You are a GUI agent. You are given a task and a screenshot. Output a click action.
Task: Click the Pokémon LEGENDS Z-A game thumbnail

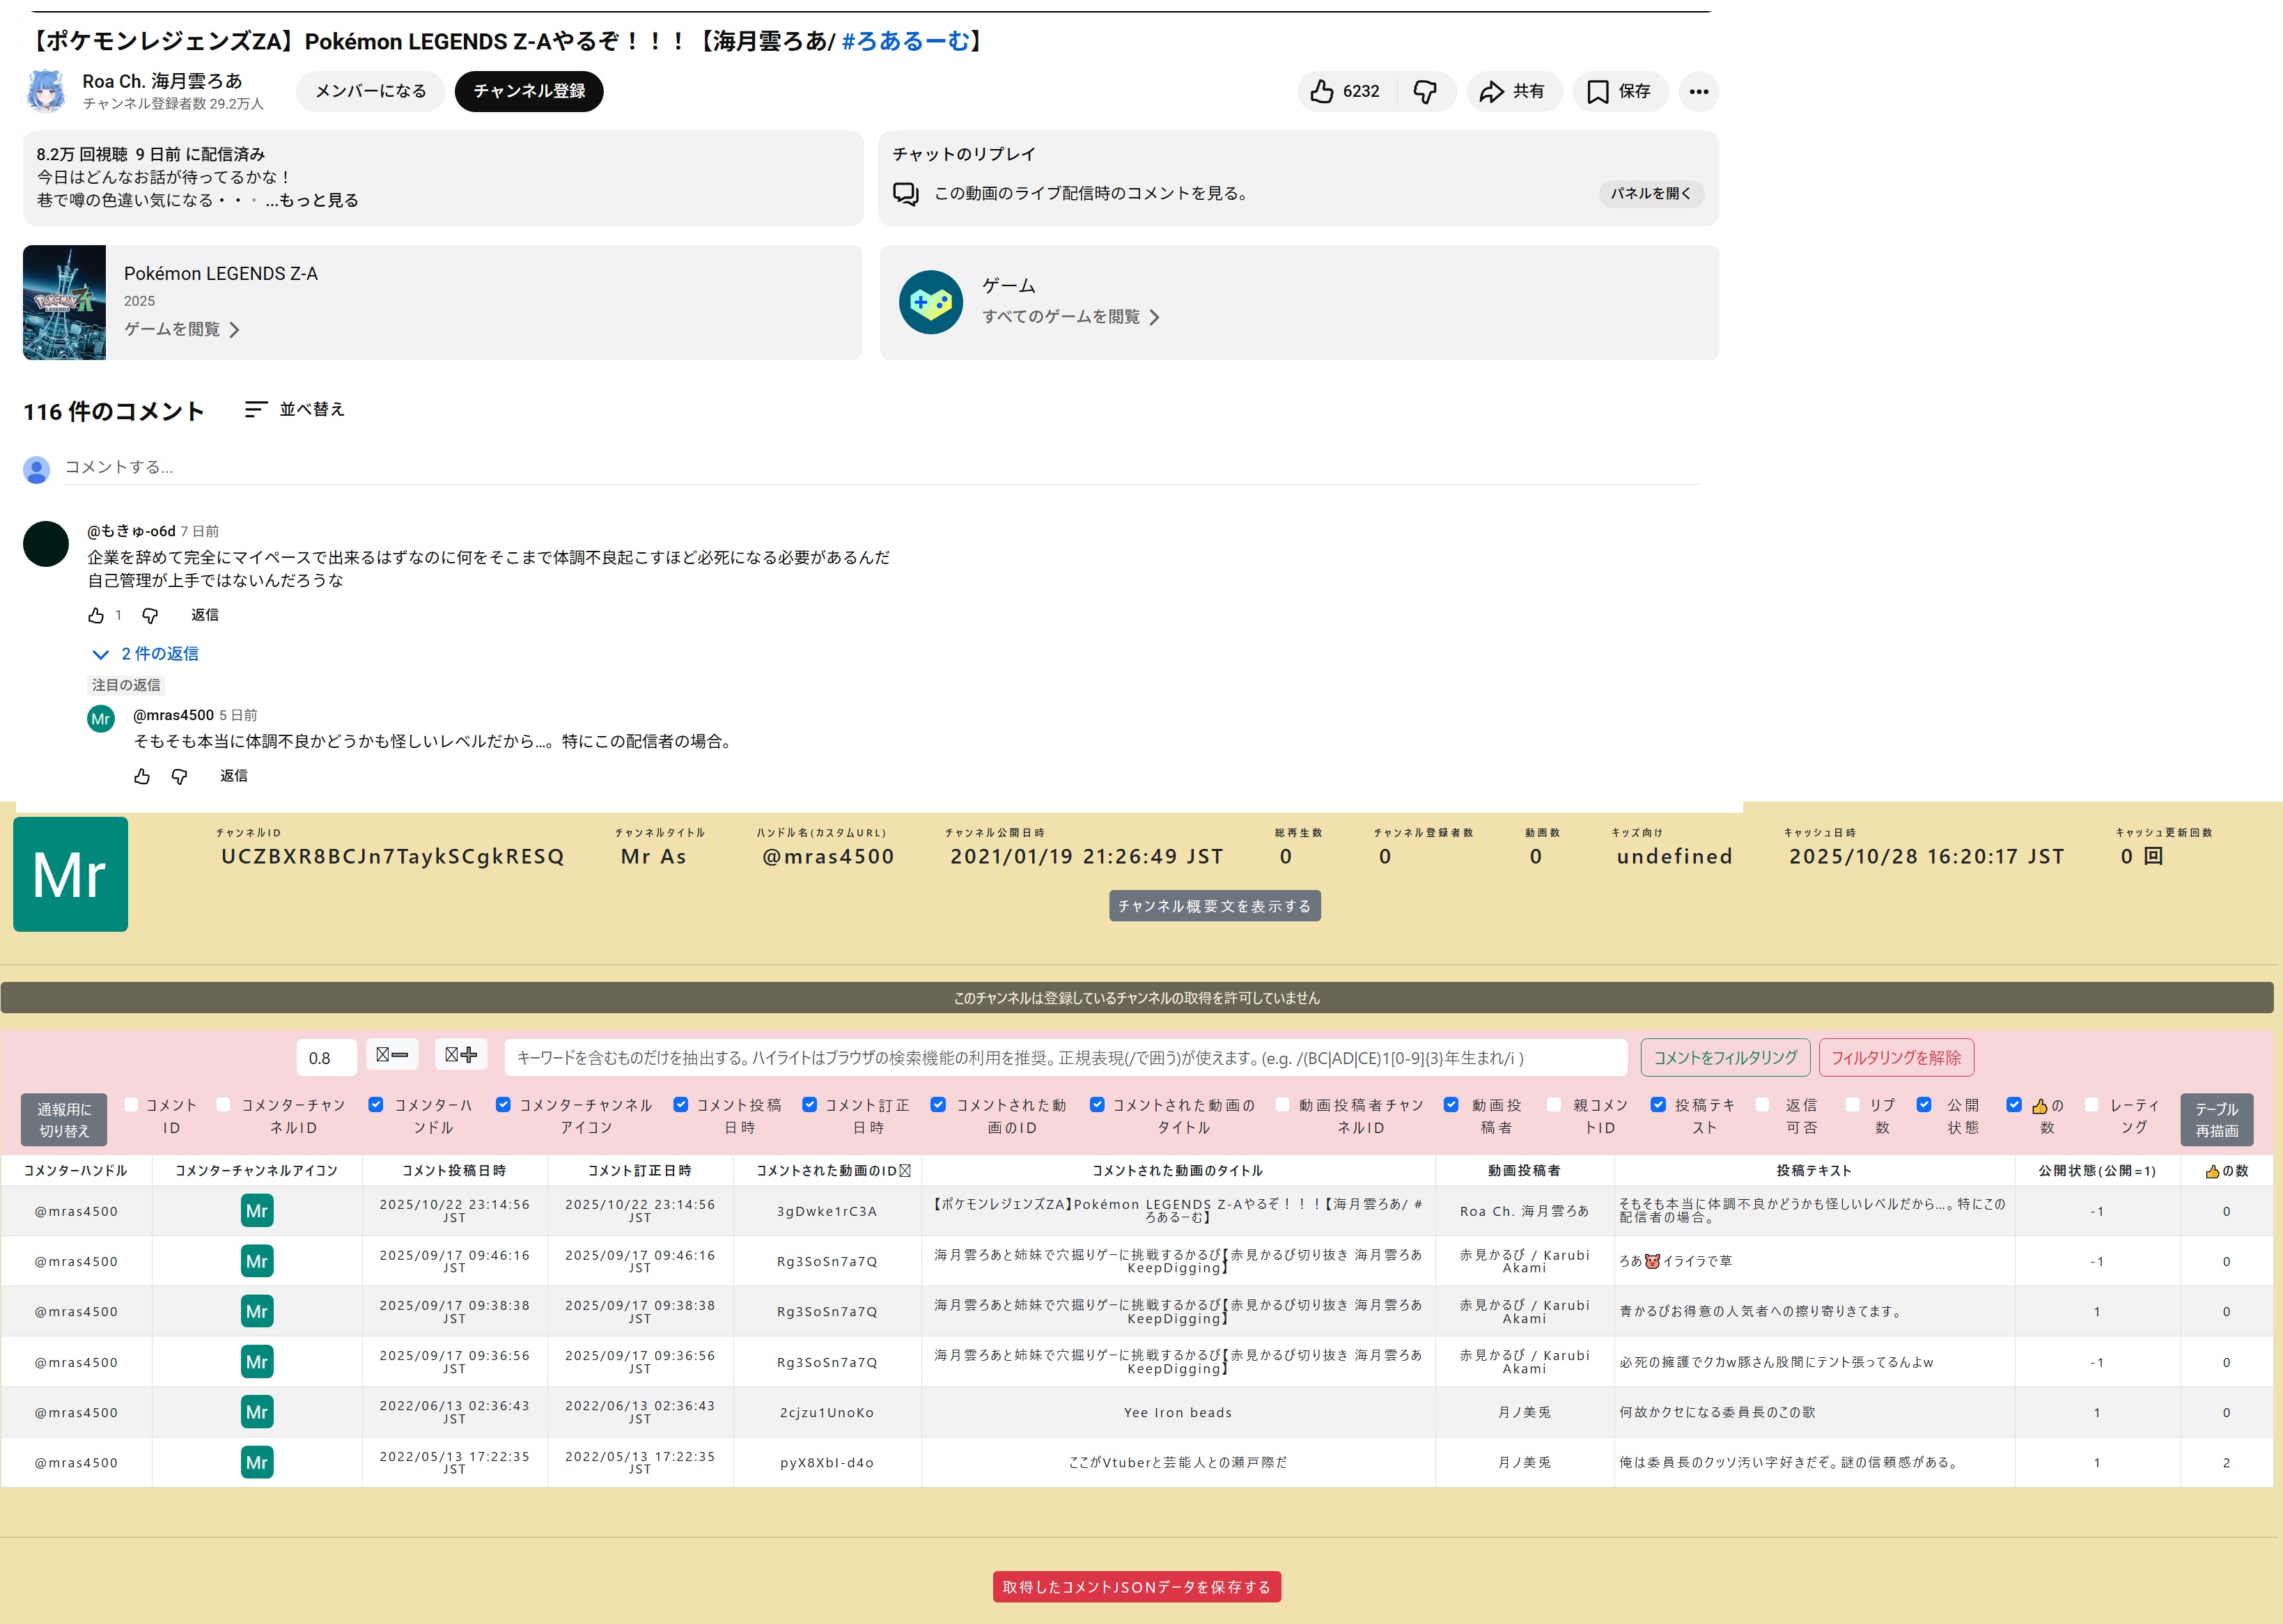coord(64,302)
